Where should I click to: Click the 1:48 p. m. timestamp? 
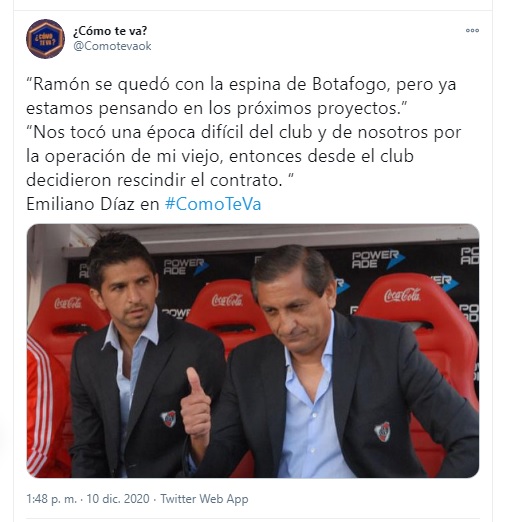tap(51, 499)
